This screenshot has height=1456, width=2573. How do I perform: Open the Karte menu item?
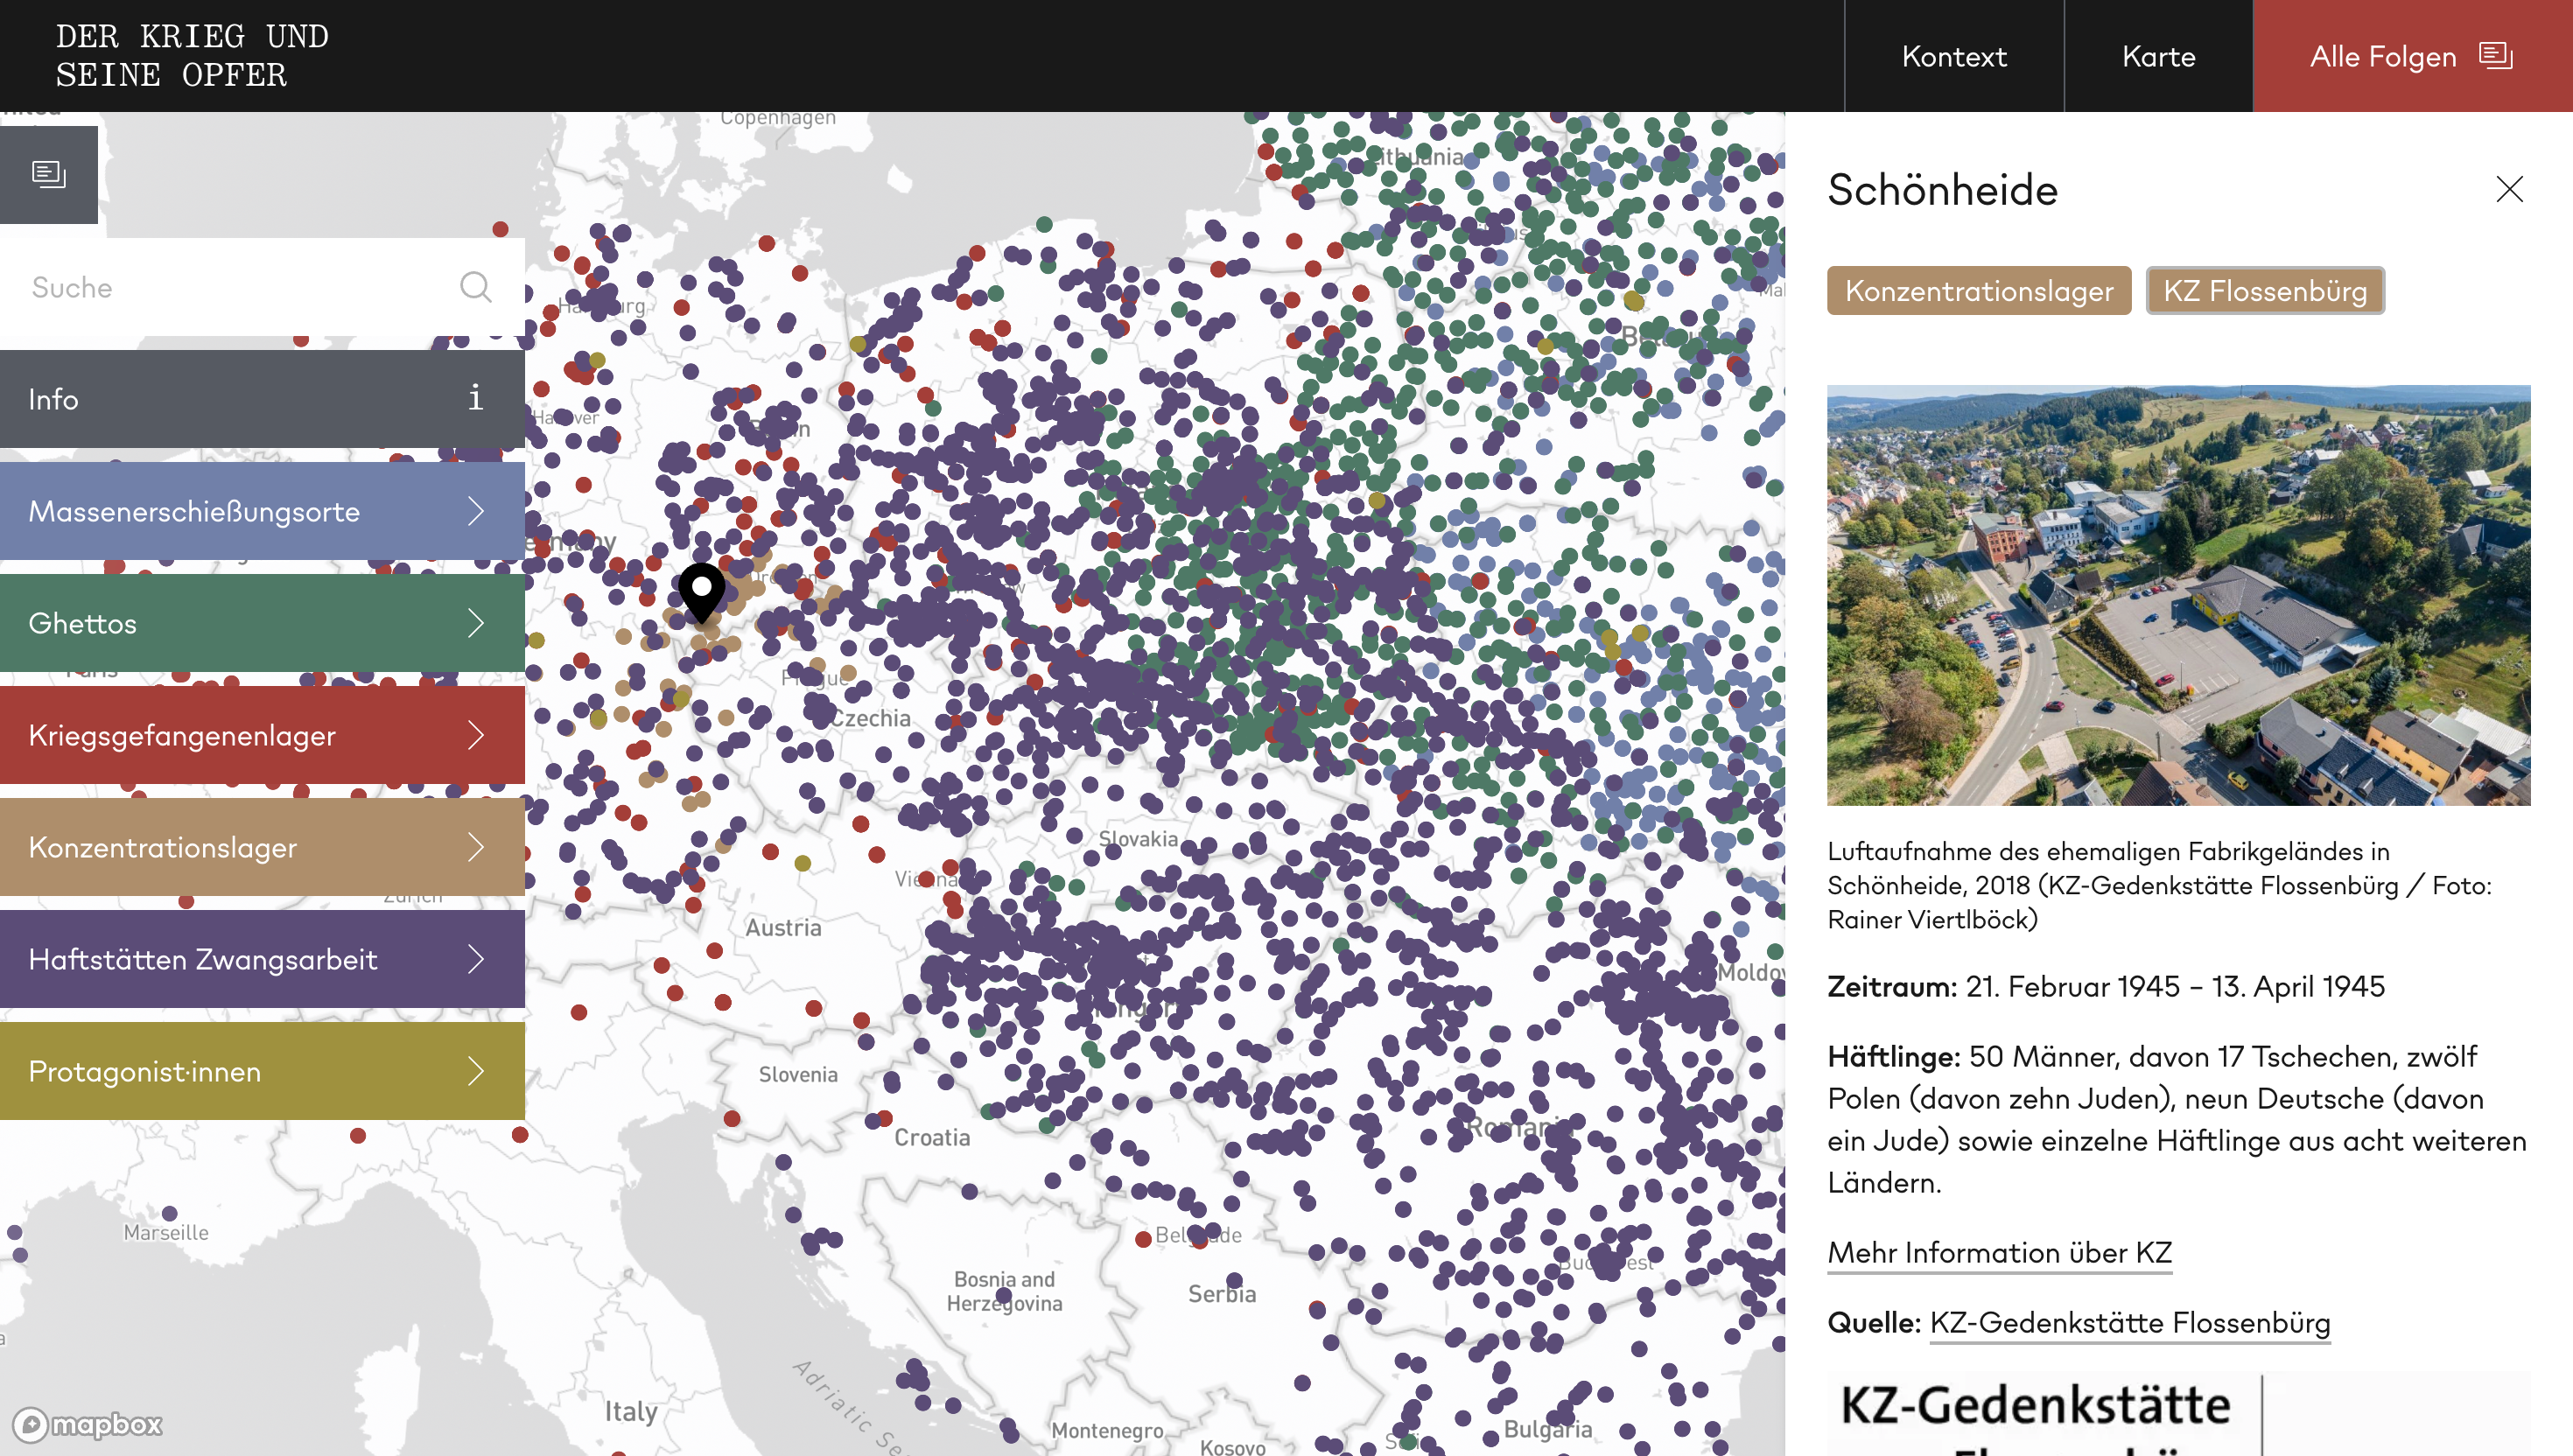click(2158, 56)
